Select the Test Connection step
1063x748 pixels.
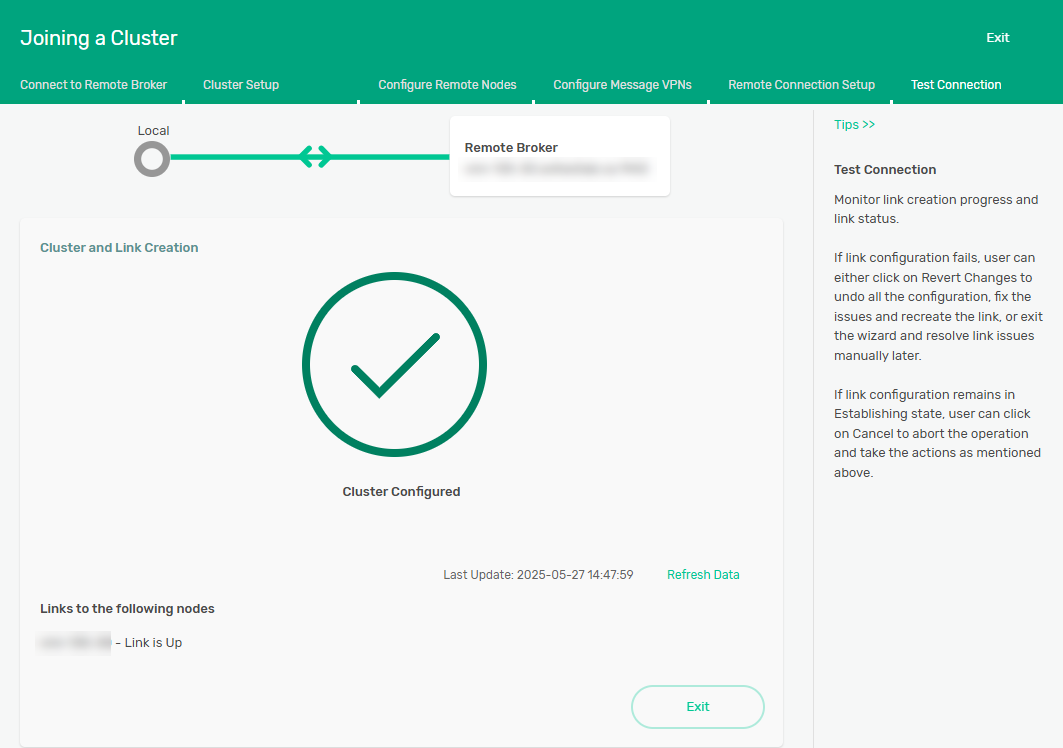click(955, 85)
